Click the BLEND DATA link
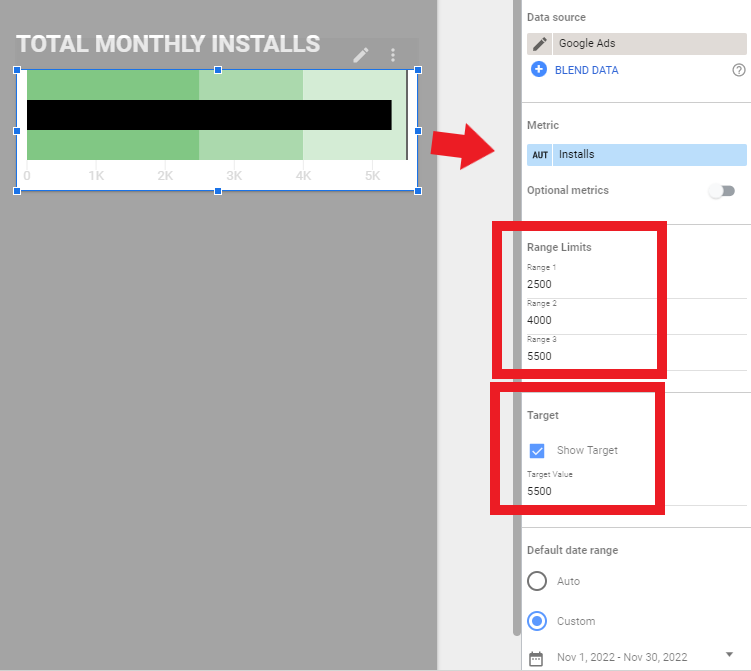The width and height of the screenshot is (751, 671). pyautogui.click(x=586, y=70)
